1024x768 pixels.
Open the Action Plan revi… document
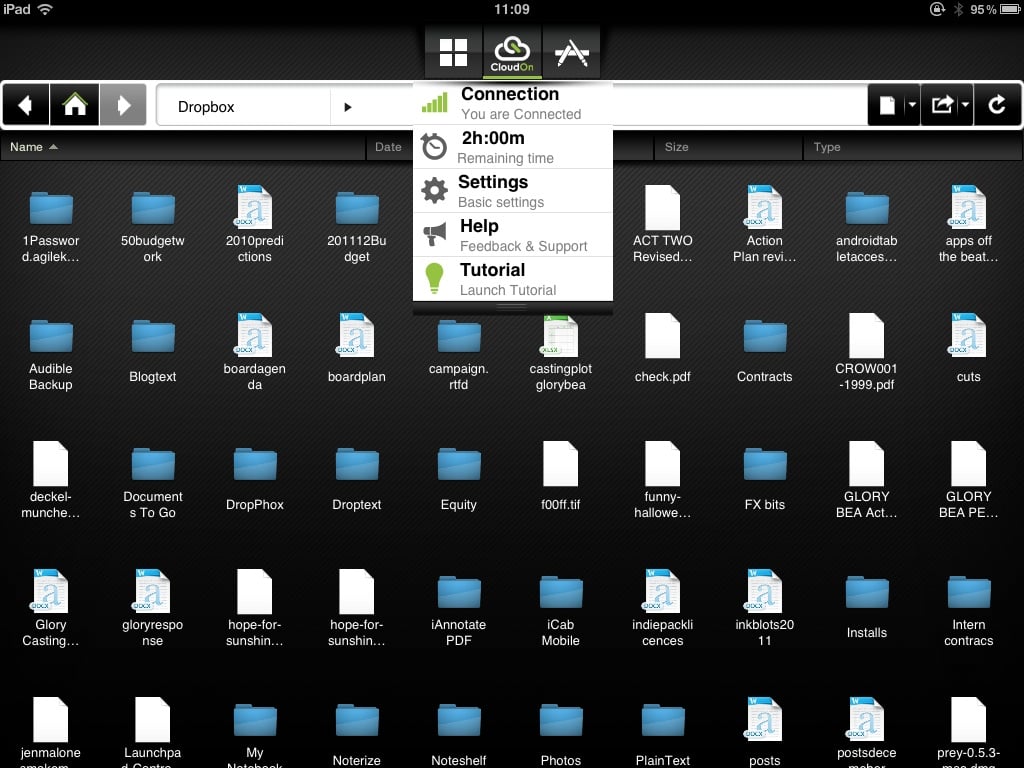point(764,225)
